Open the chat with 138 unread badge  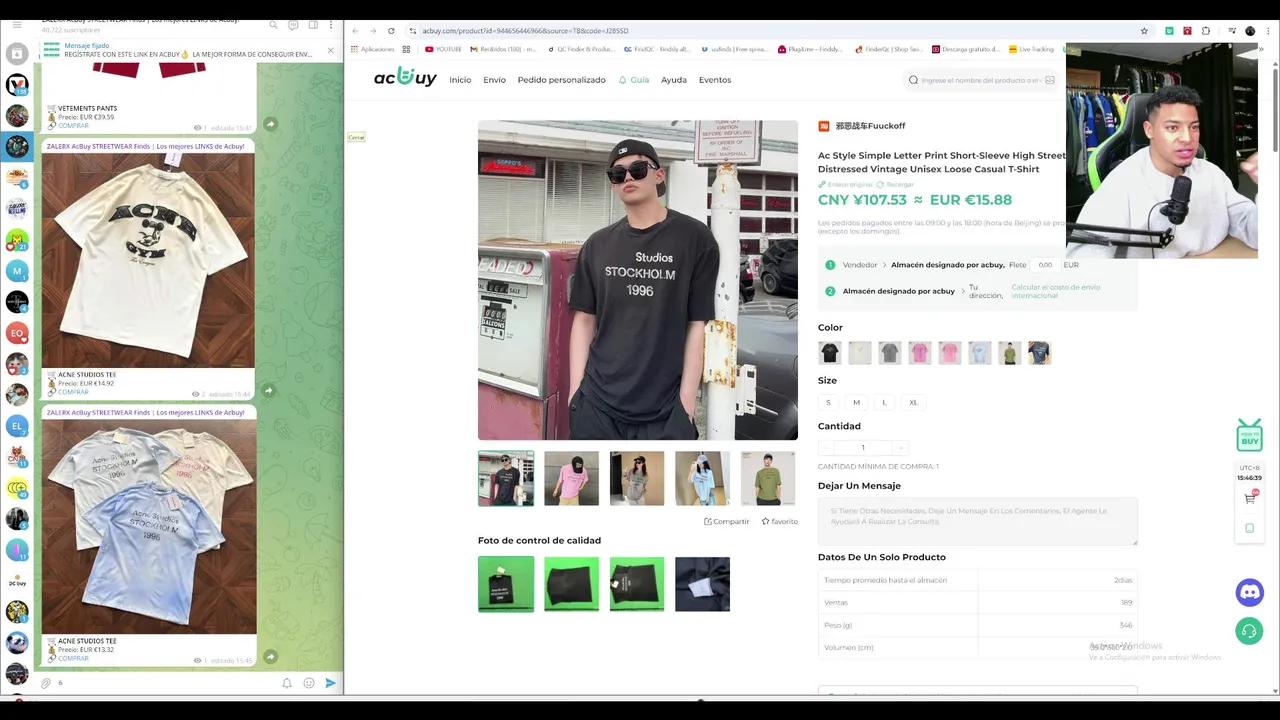pyautogui.click(x=17, y=85)
